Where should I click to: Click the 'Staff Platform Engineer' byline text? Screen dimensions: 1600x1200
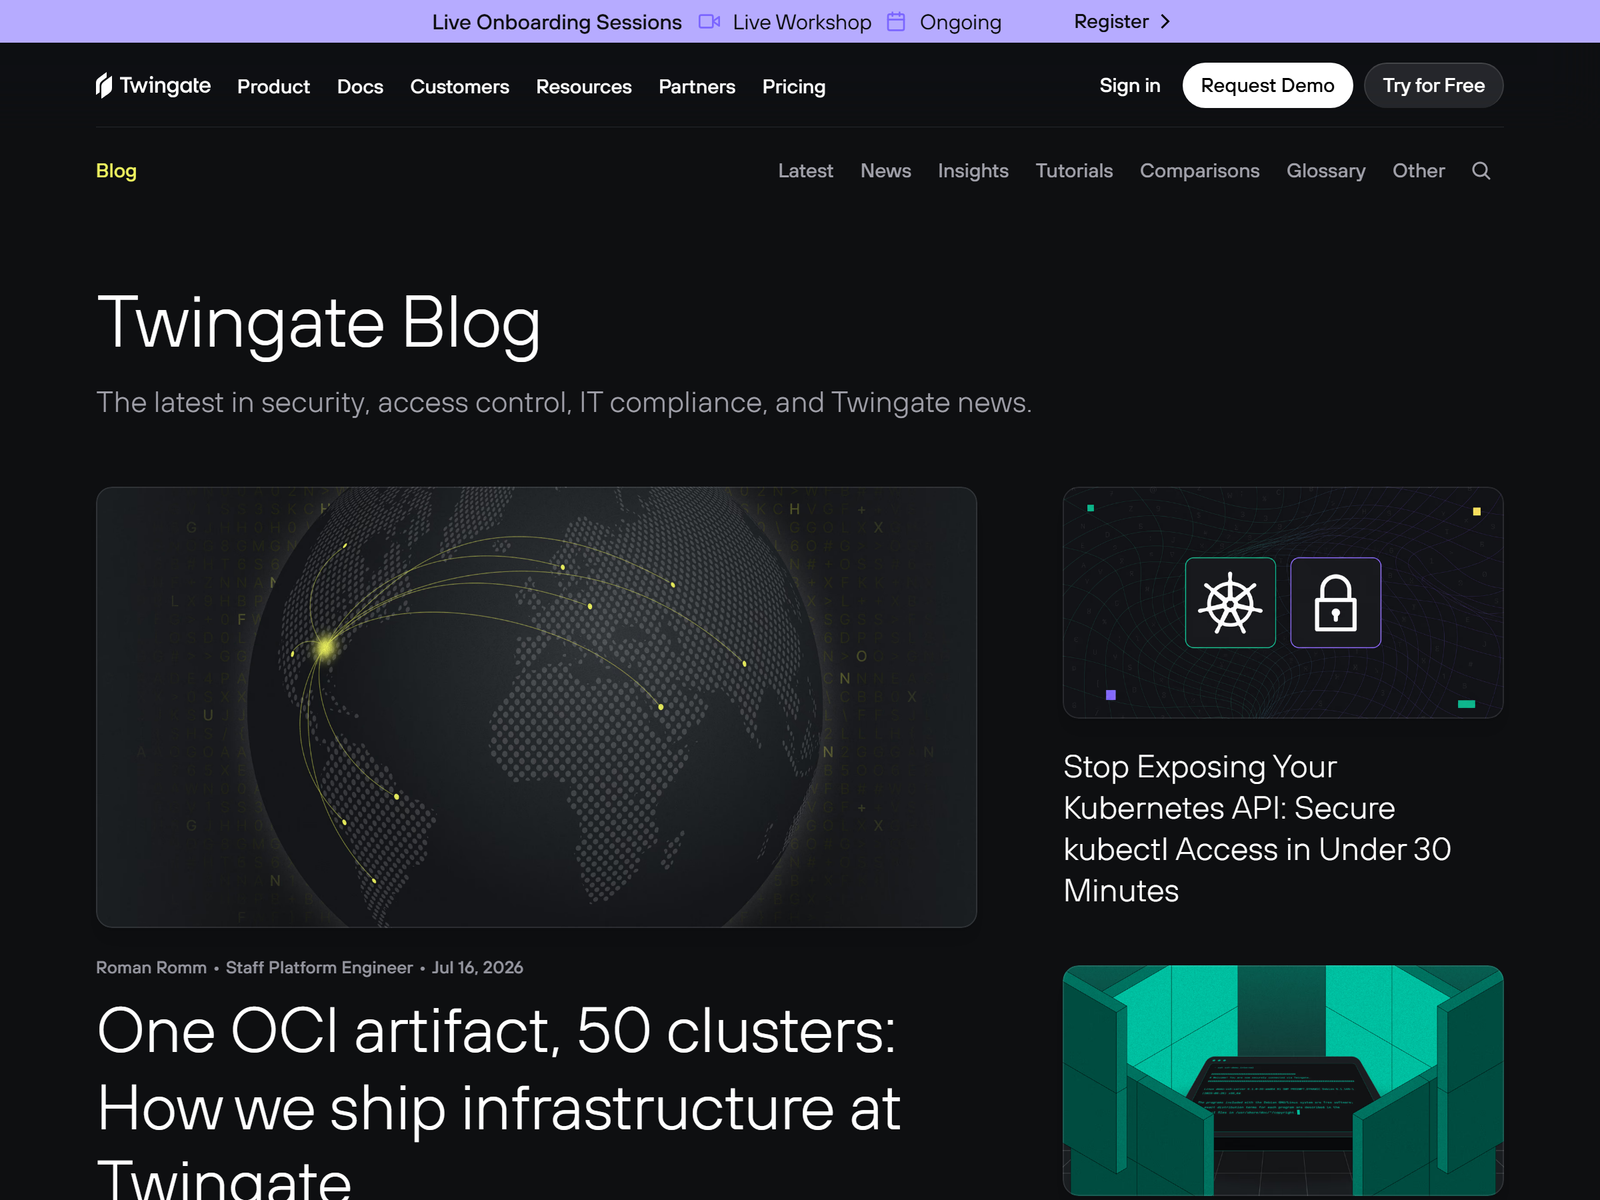tap(319, 968)
